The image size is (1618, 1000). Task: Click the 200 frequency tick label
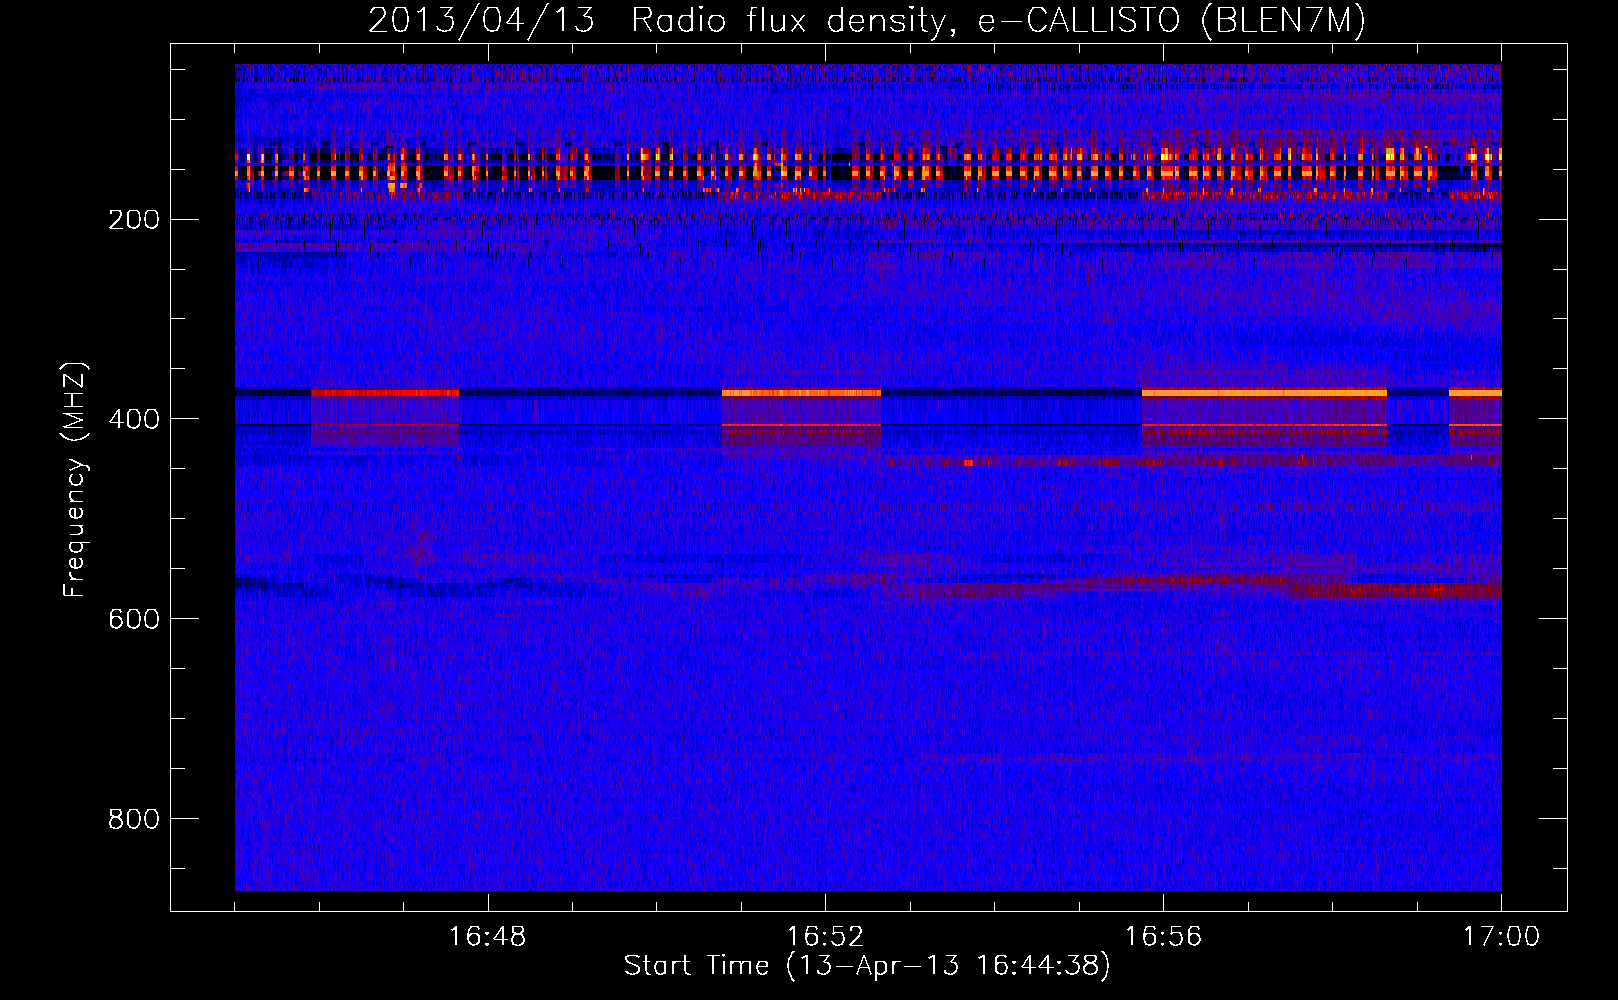pyautogui.click(x=134, y=219)
